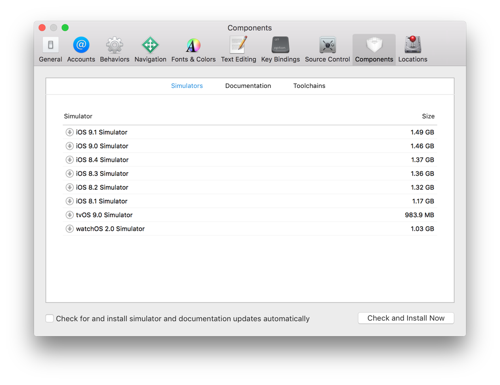Switch to the Documentation tab
This screenshot has height=385, width=500.
pyautogui.click(x=248, y=86)
